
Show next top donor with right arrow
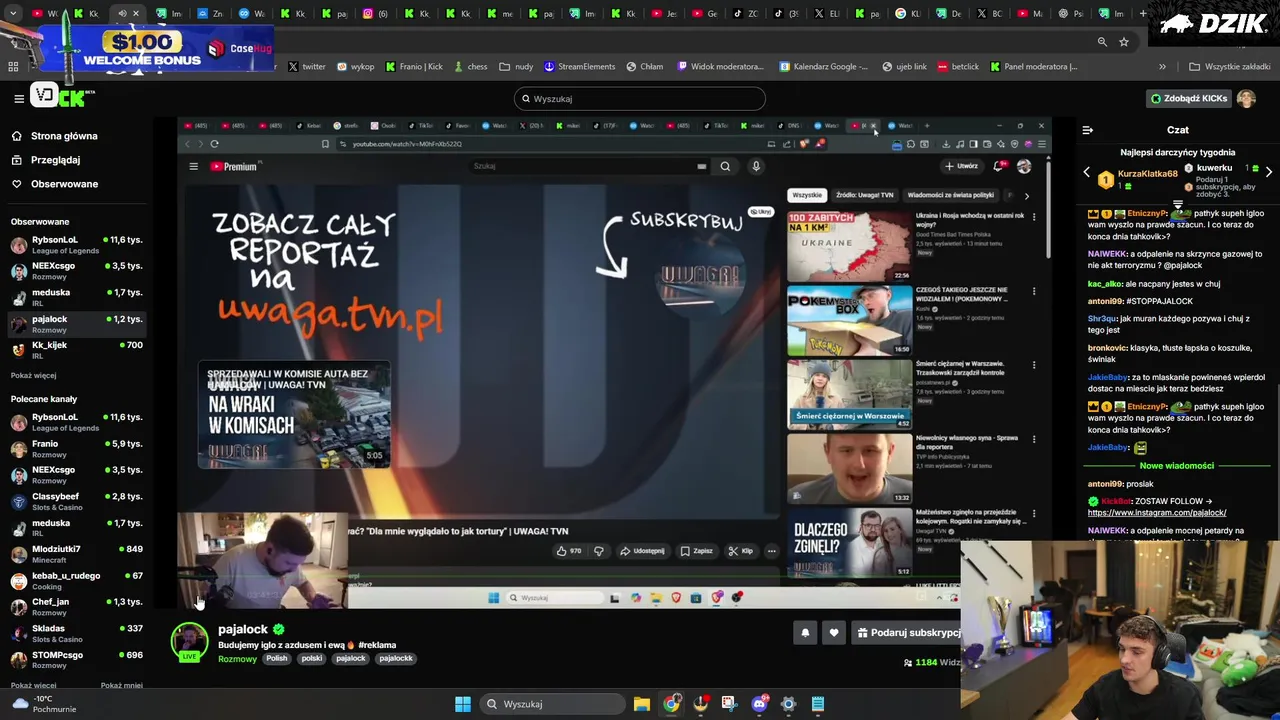tap(1269, 172)
